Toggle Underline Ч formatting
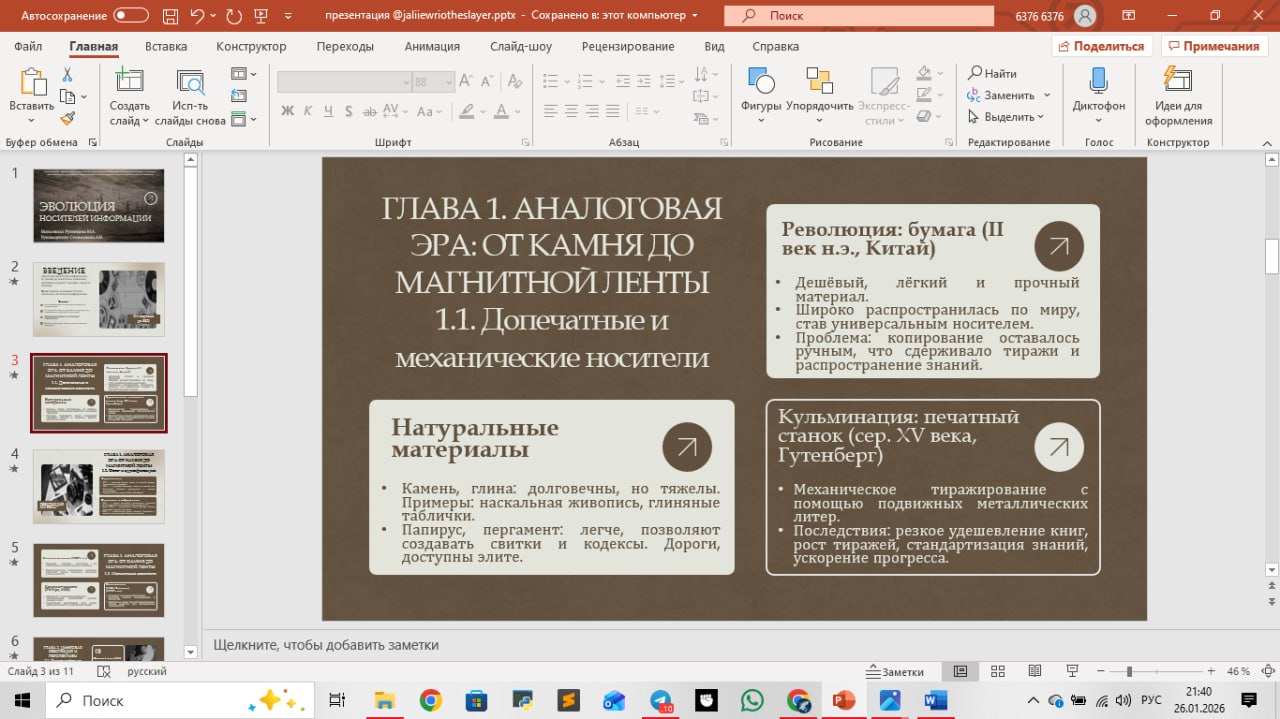This screenshot has height=719, width=1280. 330,111
